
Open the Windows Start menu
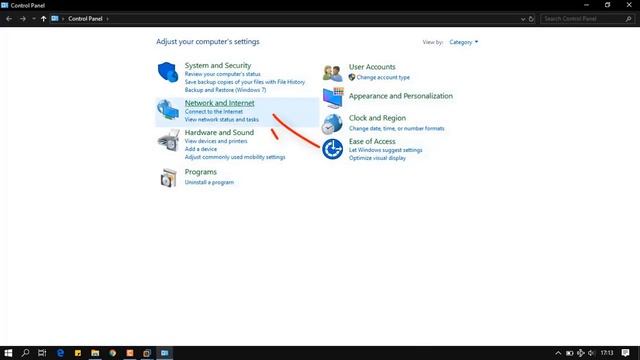coord(8,353)
